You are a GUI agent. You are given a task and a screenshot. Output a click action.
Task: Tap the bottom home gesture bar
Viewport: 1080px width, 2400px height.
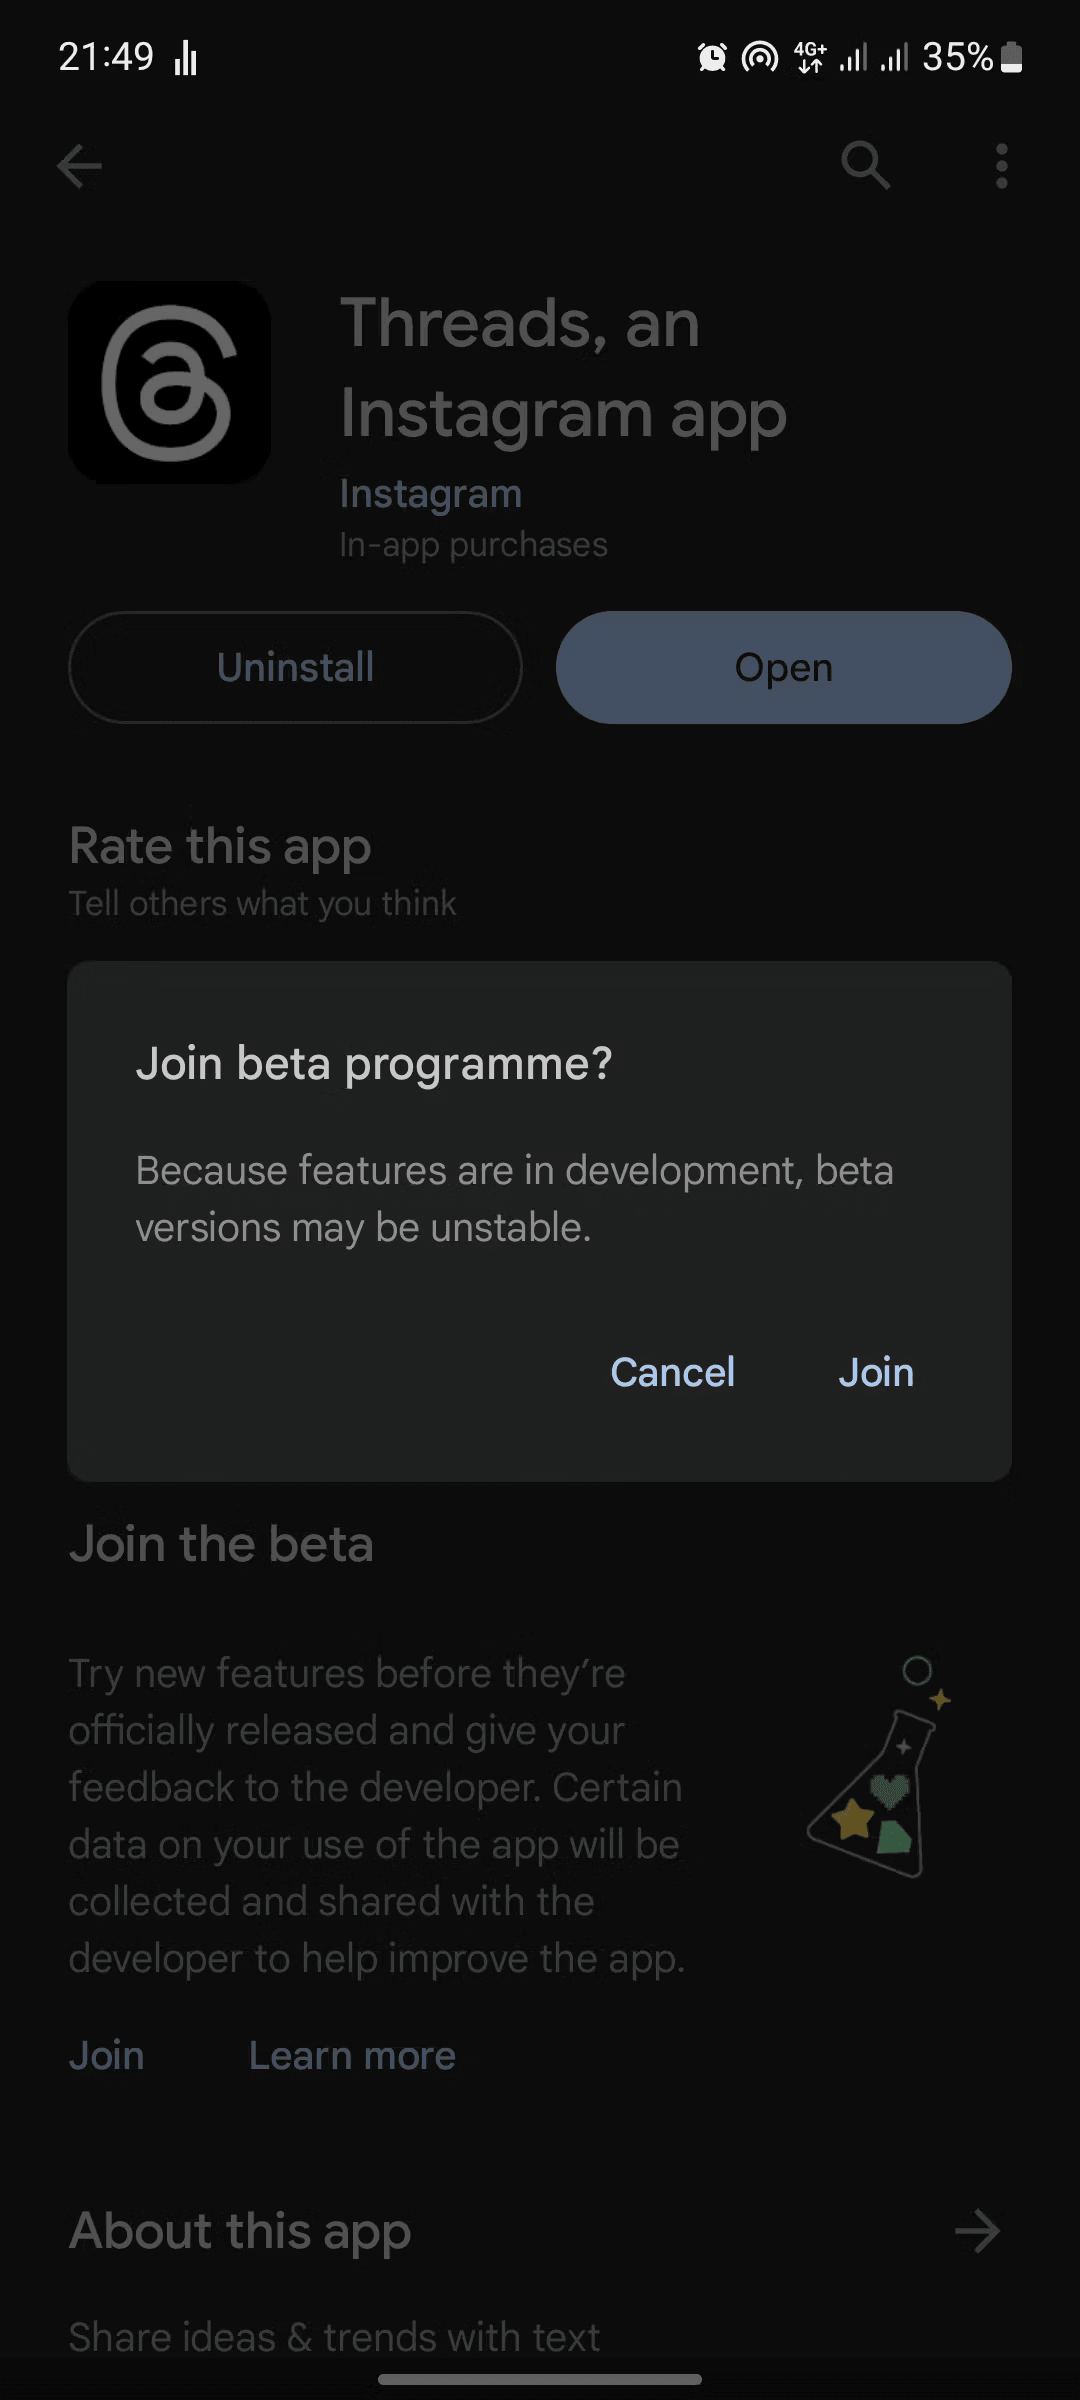point(540,2379)
